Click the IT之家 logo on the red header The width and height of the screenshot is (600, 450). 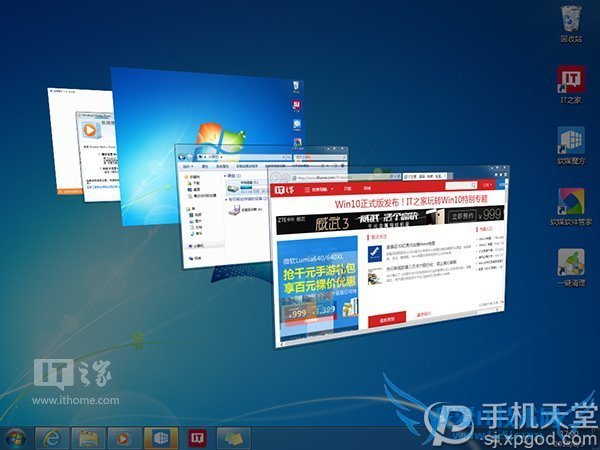(284, 189)
